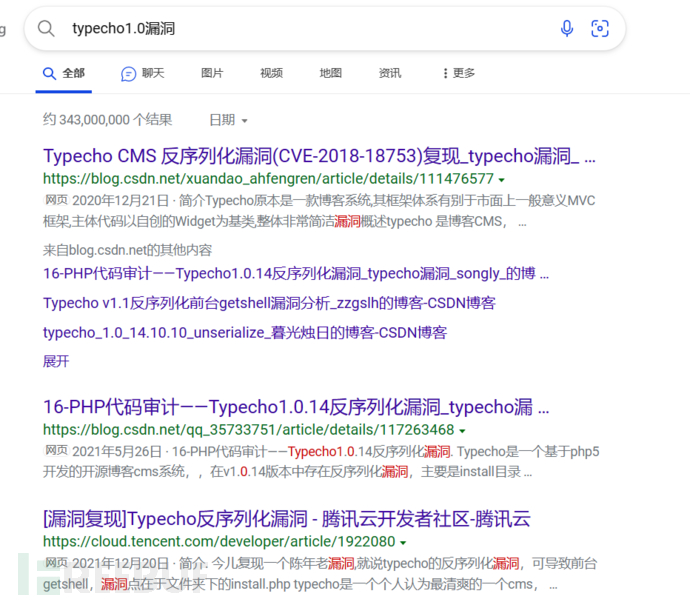The width and height of the screenshot is (690, 602).
Task: Click URL blog.csdn.net/xuandao_ahfengren link
Action: point(268,179)
